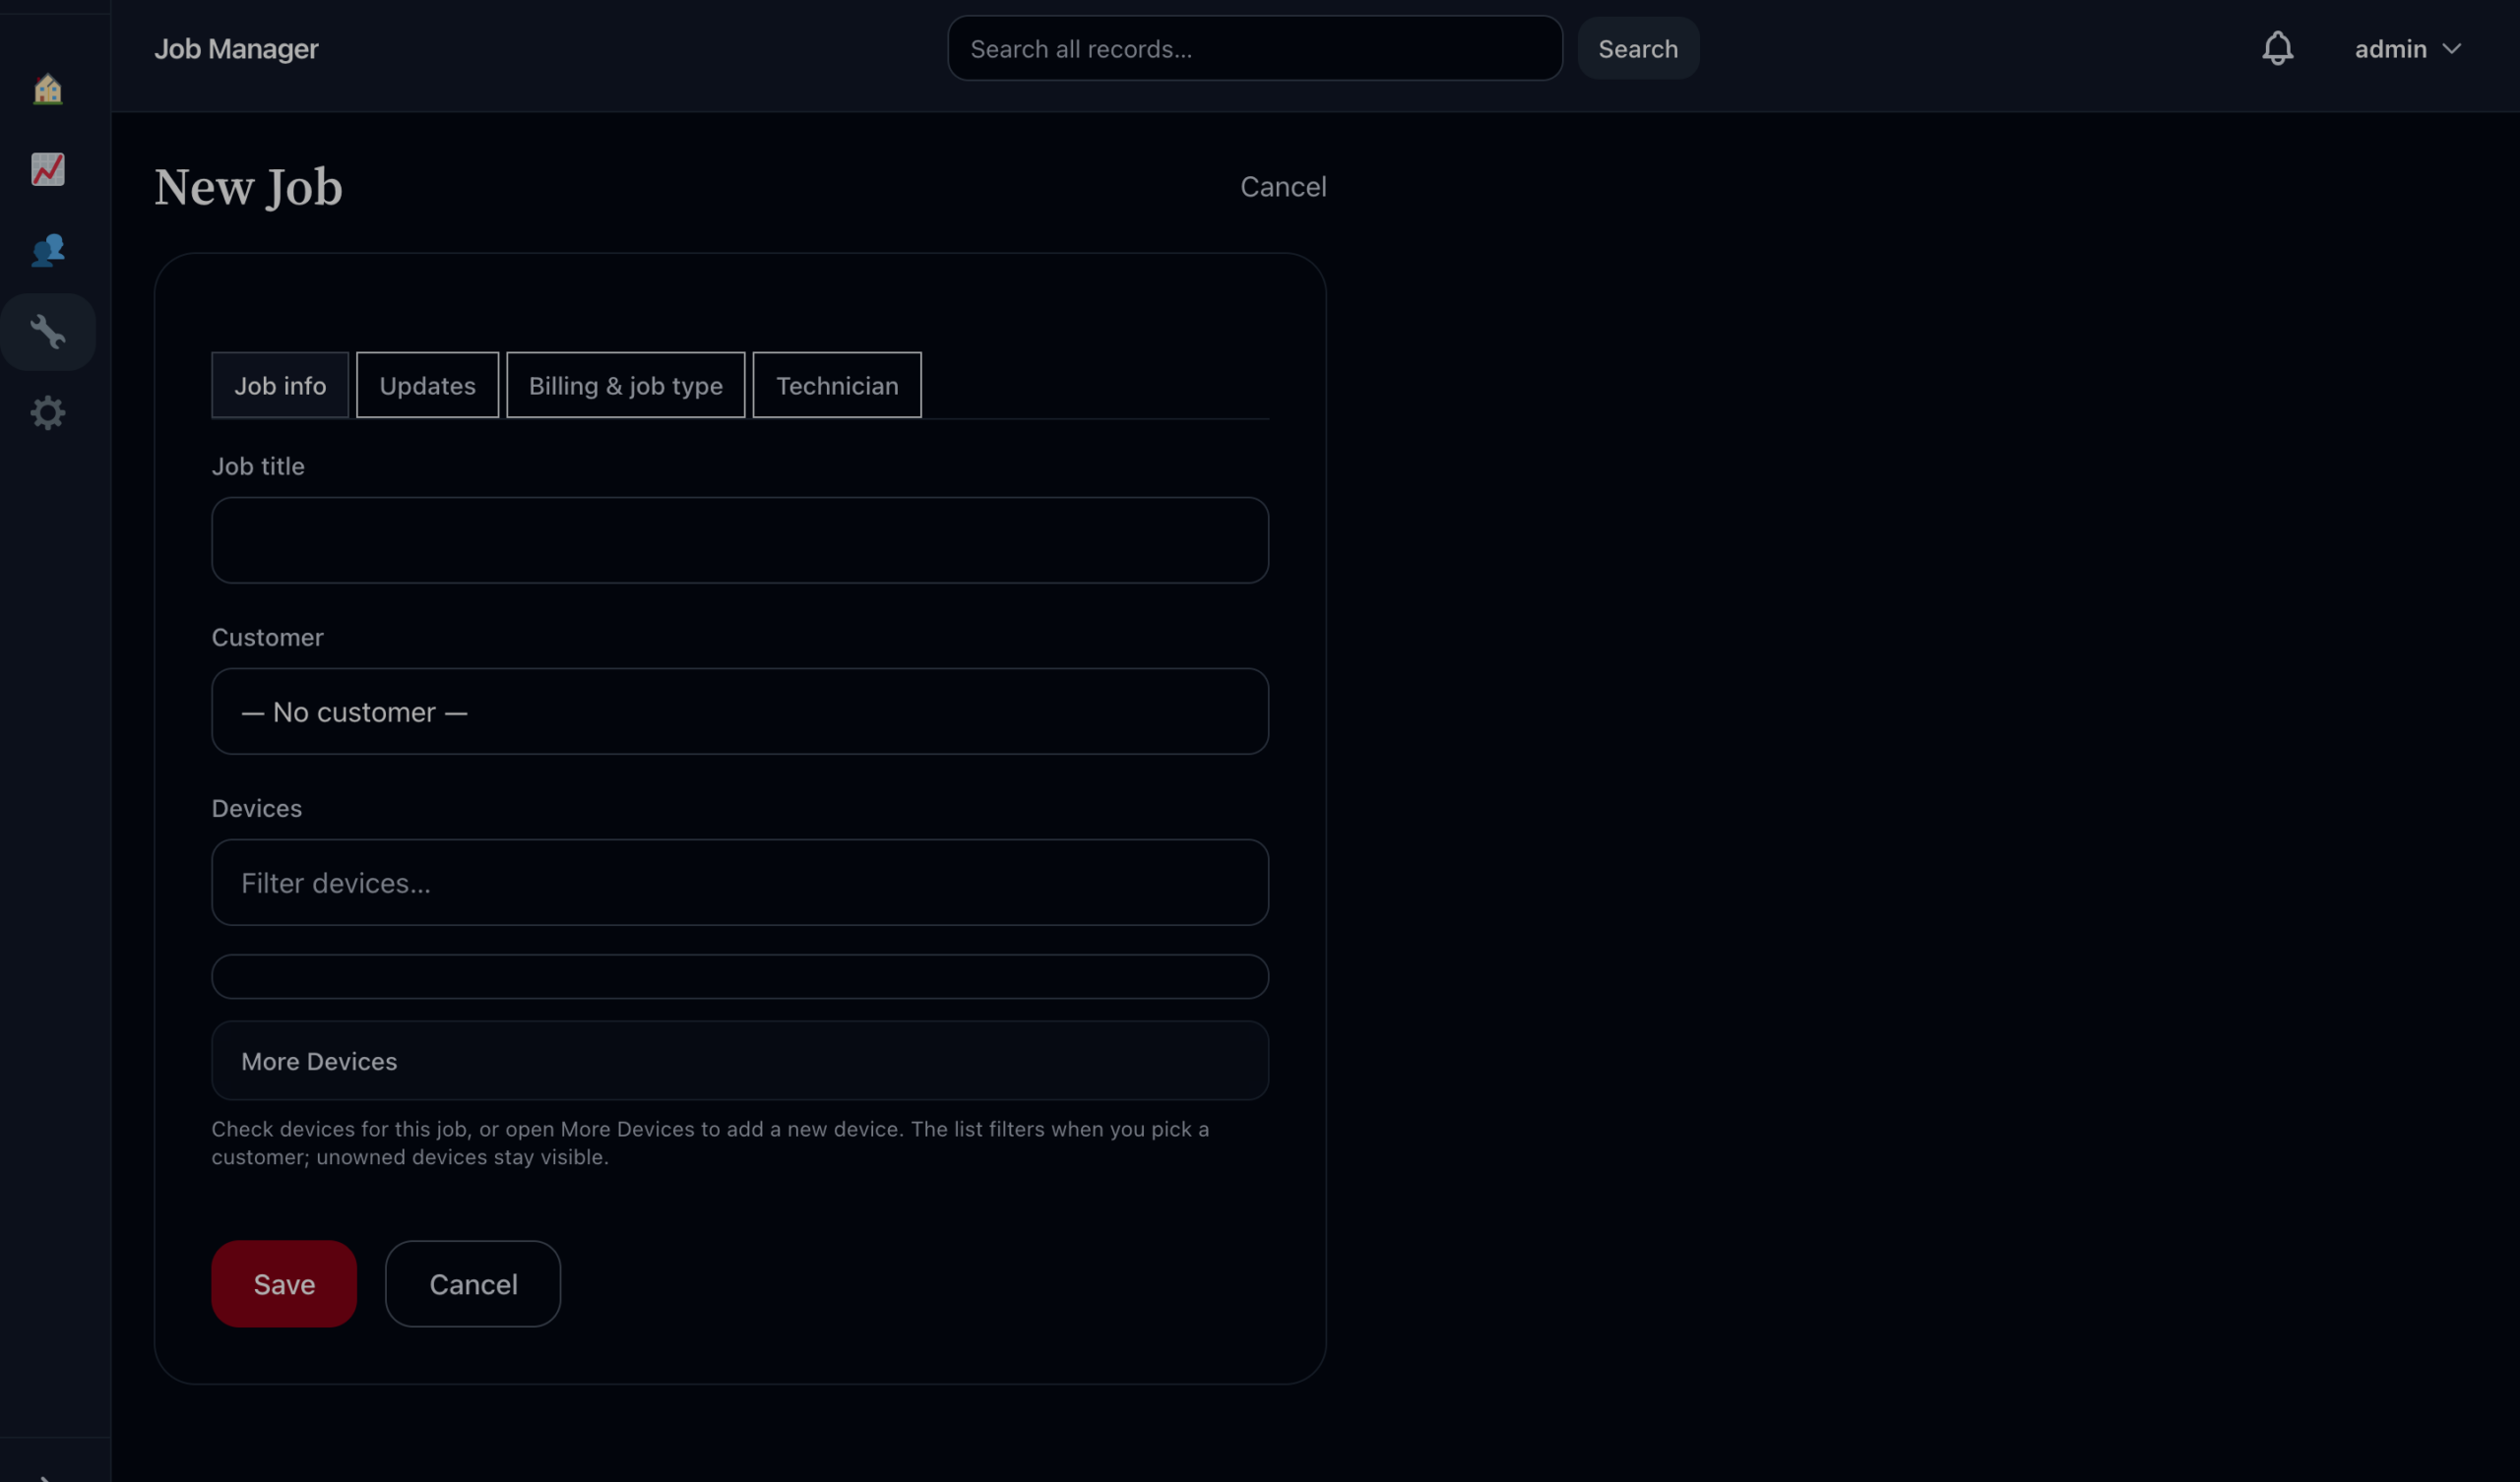Viewport: 2520px width, 1482px height.
Task: Open the customers people sidebar icon
Action: click(x=48, y=250)
